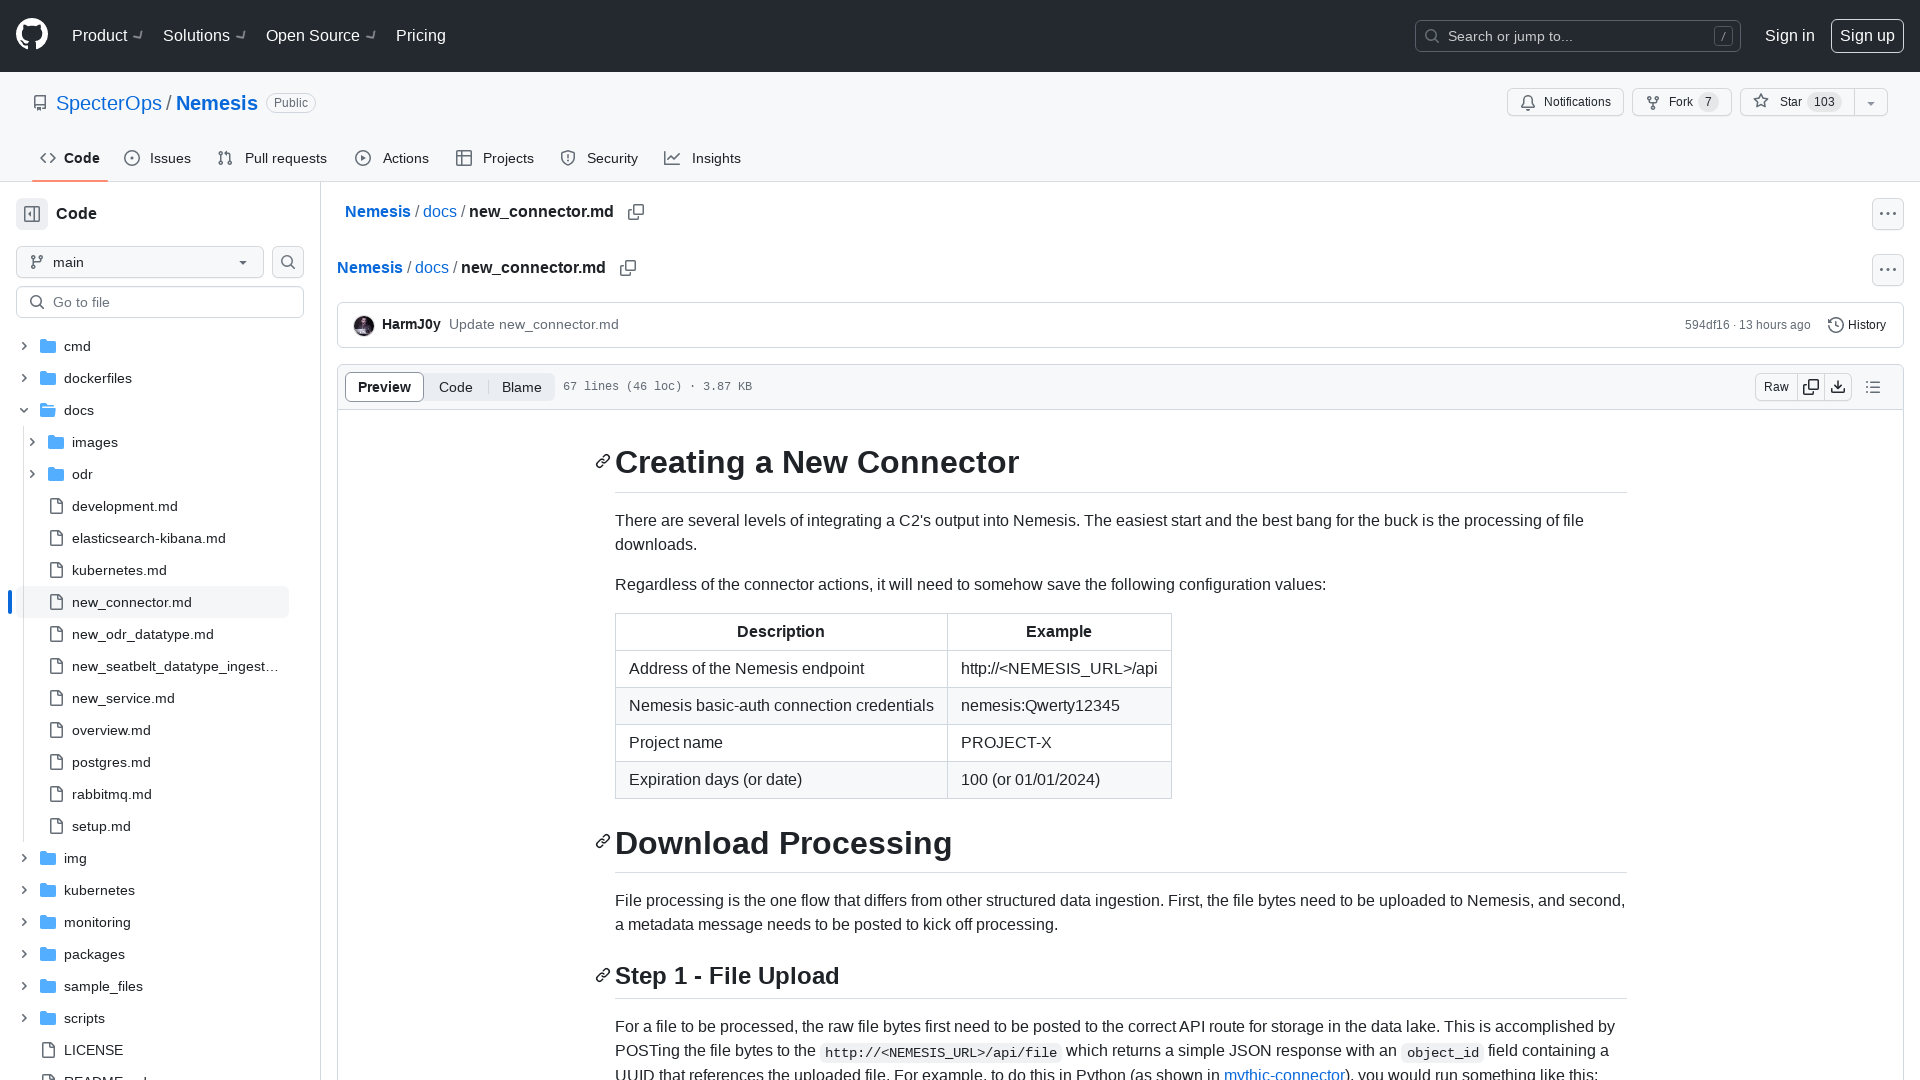Switch to Code view of file
This screenshot has height=1080, width=1920.
[x=456, y=387]
